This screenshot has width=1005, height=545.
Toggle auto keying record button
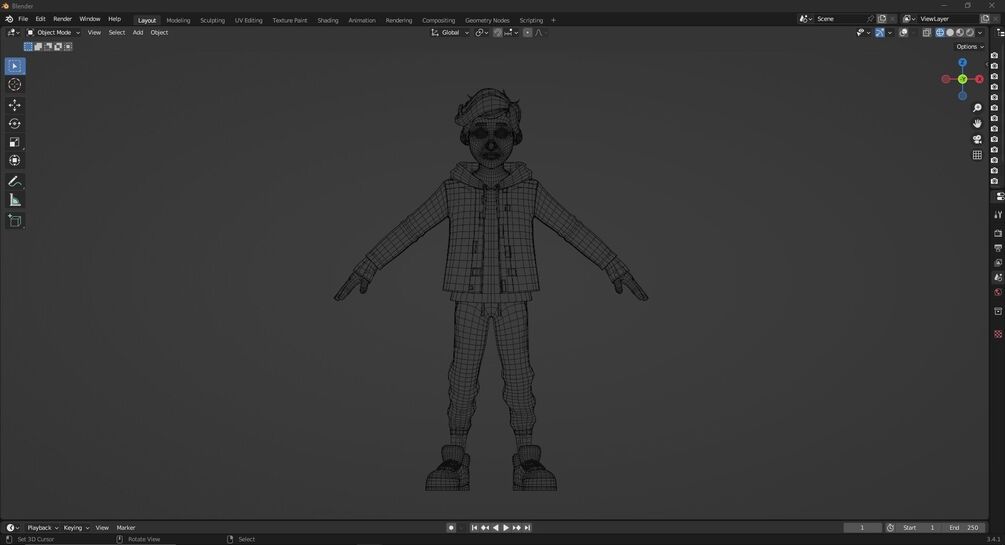(451, 528)
